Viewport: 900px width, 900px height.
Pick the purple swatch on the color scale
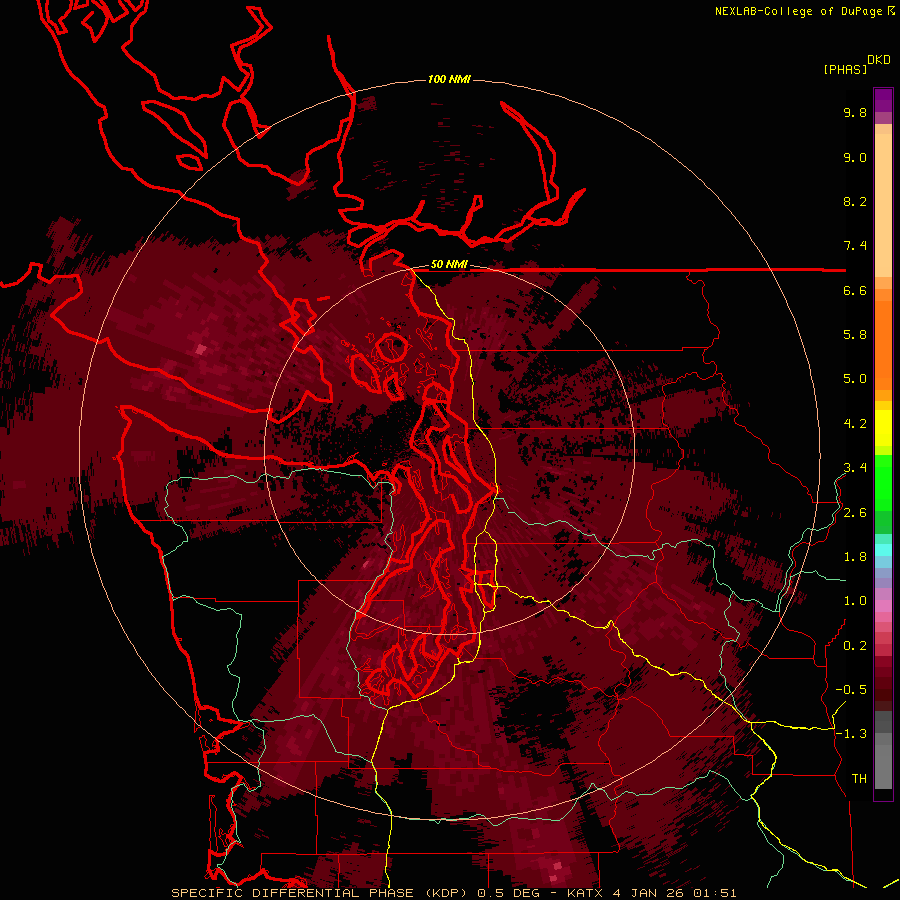click(883, 100)
